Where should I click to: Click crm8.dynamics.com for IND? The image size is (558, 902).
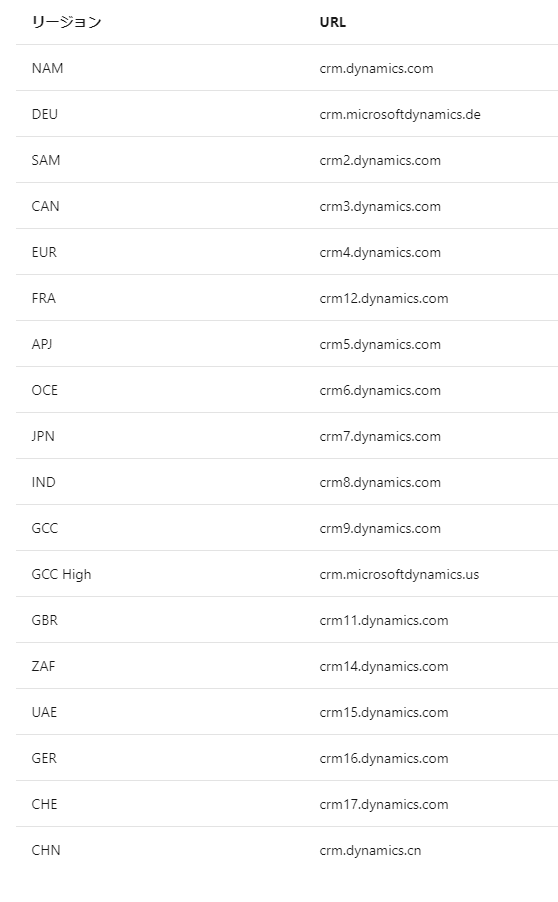(380, 483)
